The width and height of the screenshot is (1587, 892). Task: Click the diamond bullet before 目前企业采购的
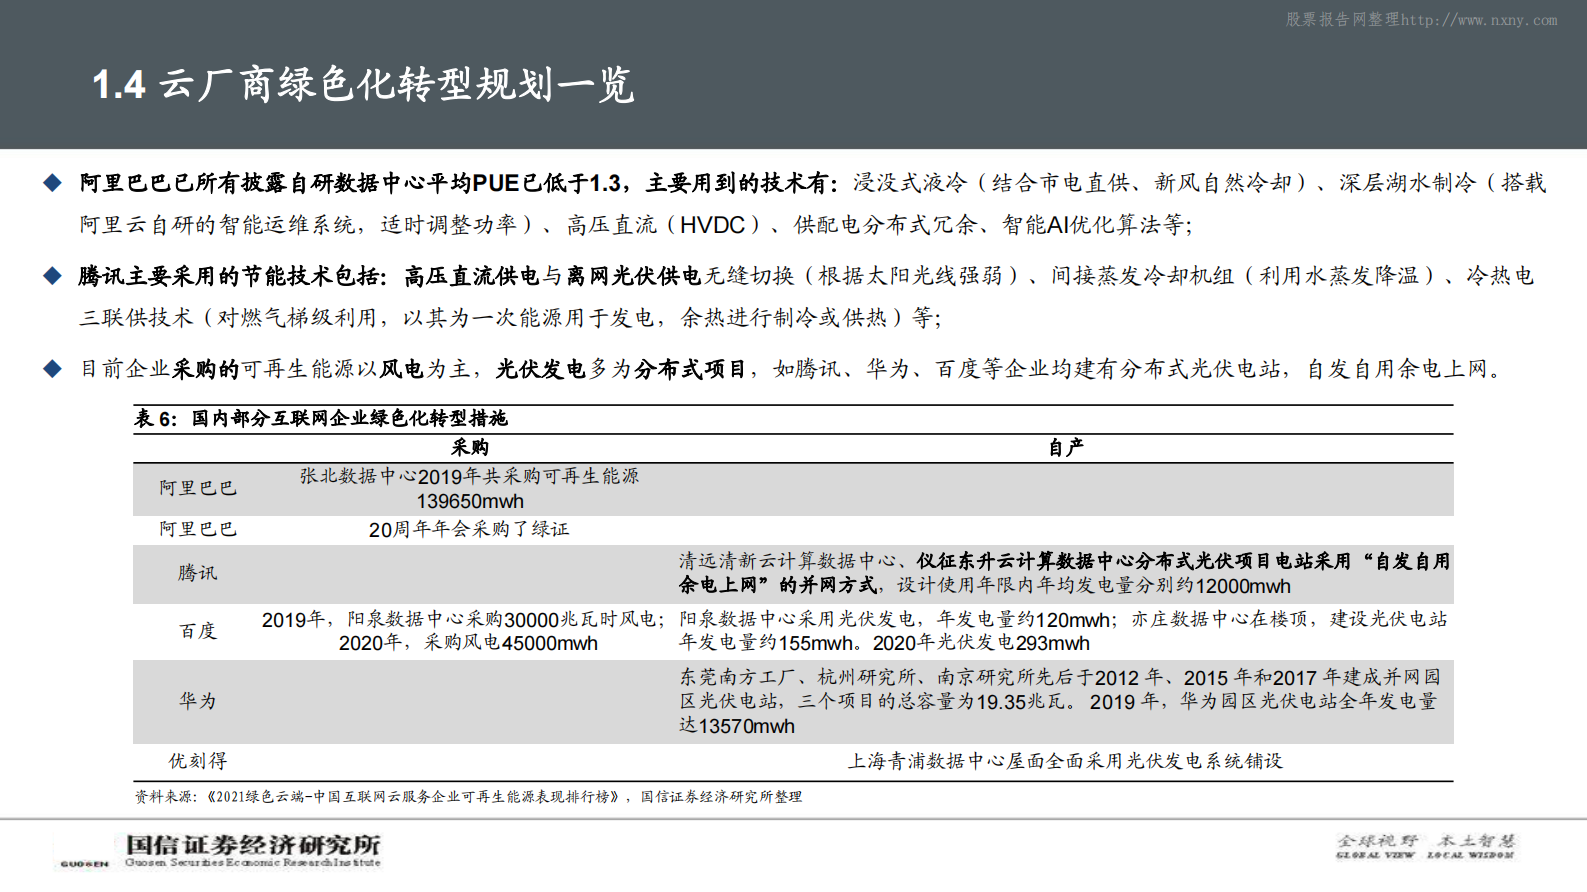pyautogui.click(x=53, y=369)
